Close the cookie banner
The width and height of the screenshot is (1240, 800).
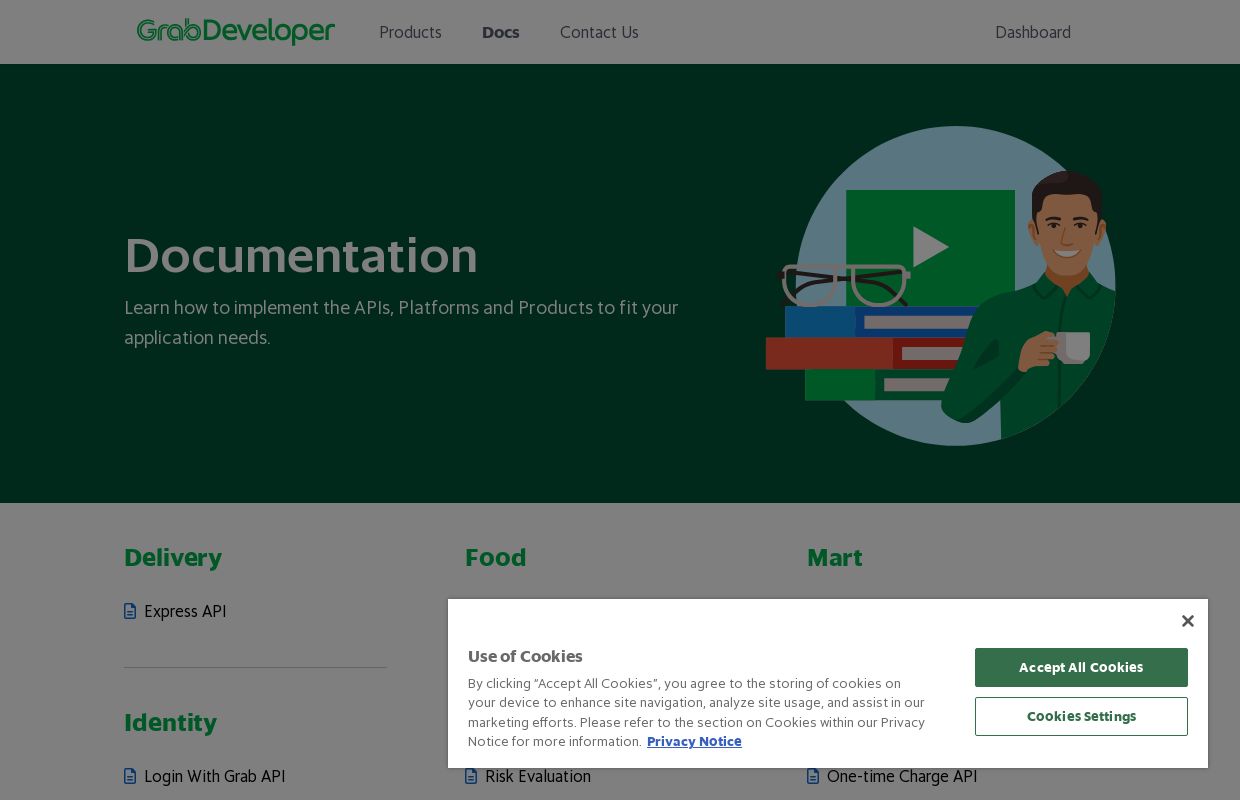1188,621
